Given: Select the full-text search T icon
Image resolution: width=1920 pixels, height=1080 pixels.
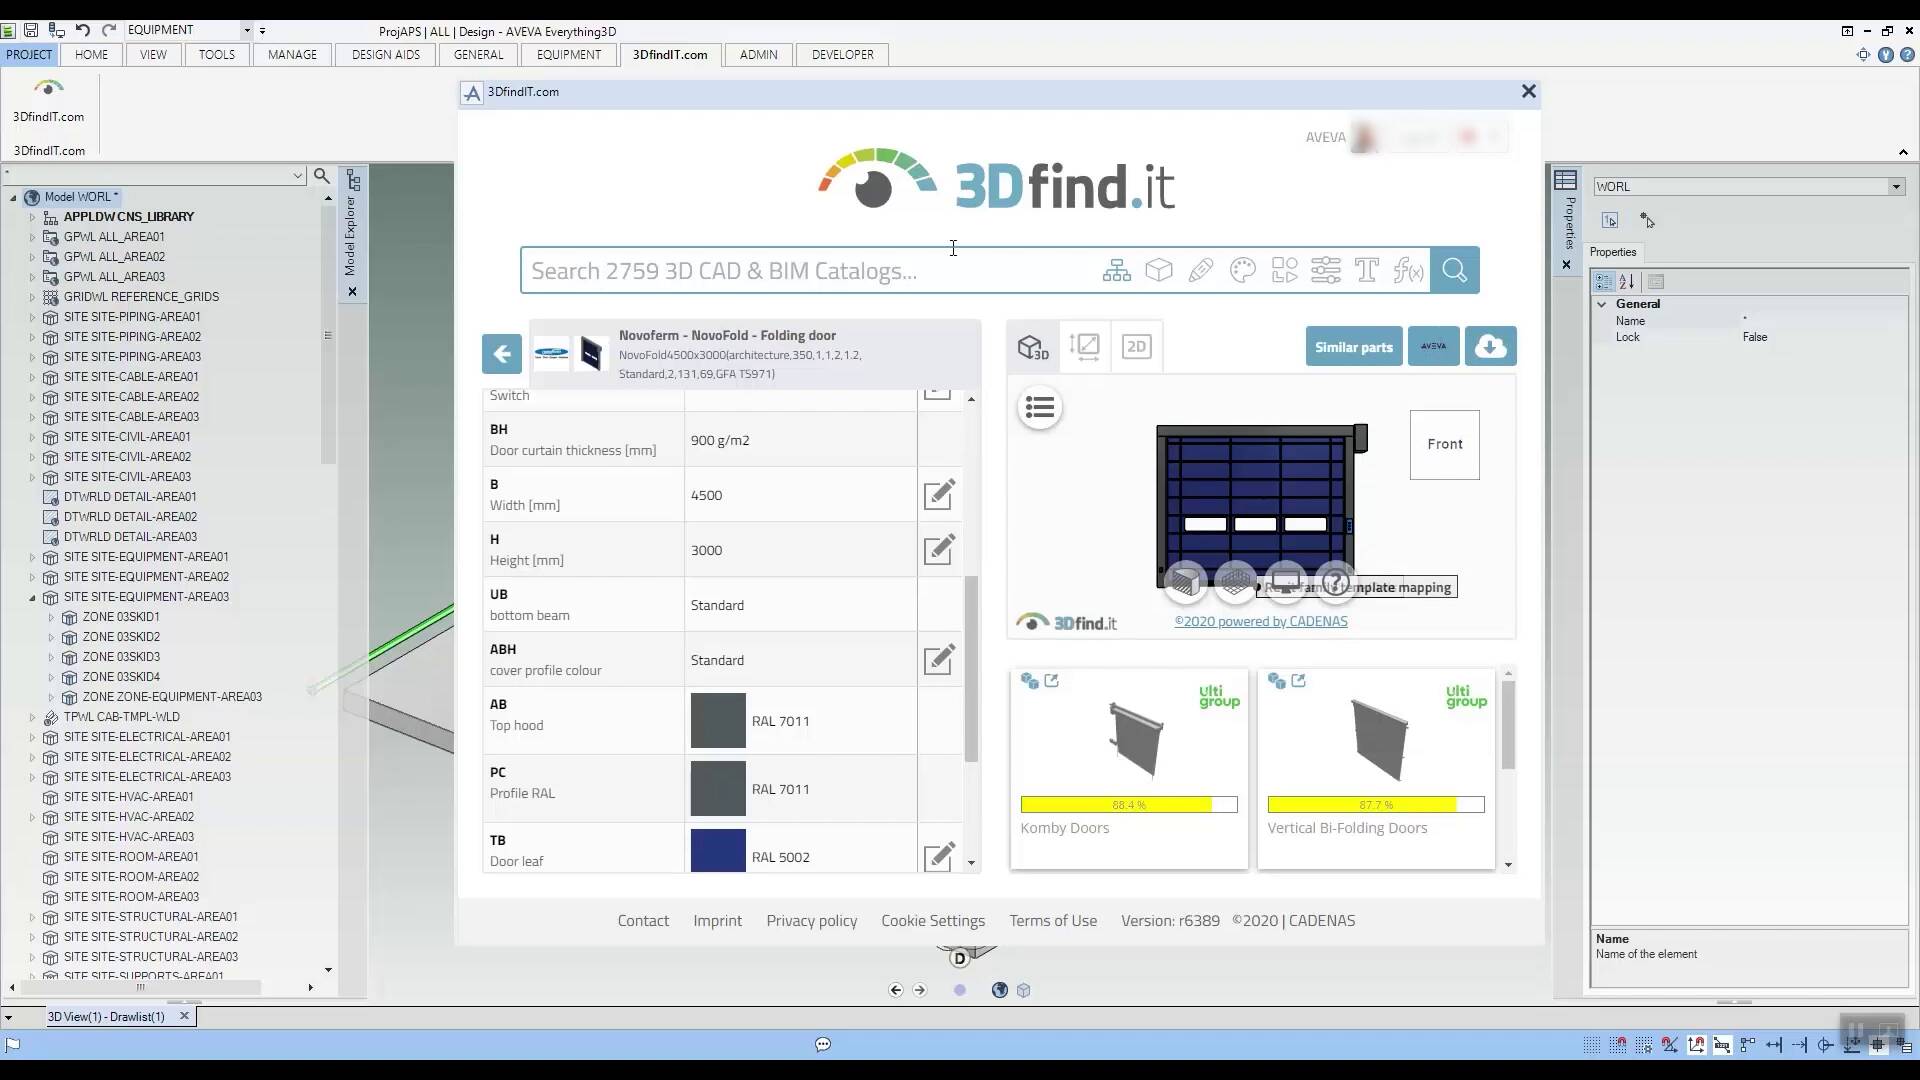Looking at the screenshot, I should coord(1367,270).
